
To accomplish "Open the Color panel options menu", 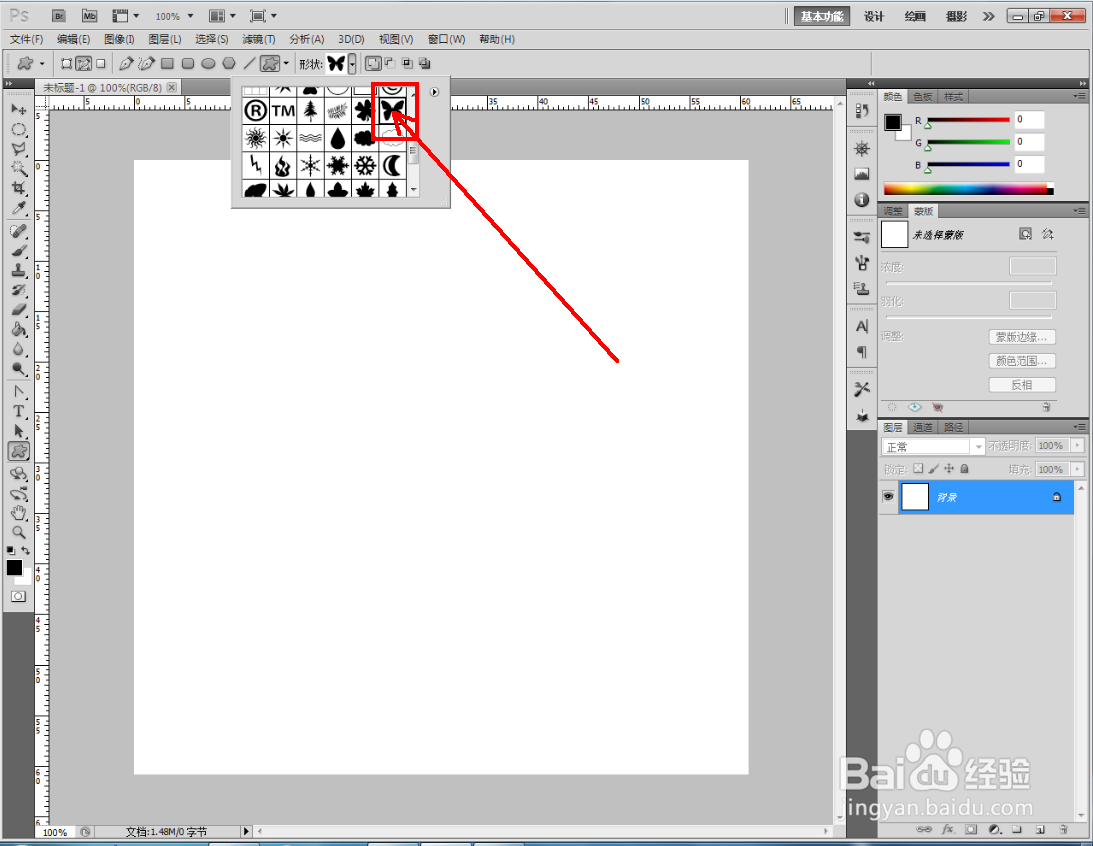I will (x=1079, y=96).
